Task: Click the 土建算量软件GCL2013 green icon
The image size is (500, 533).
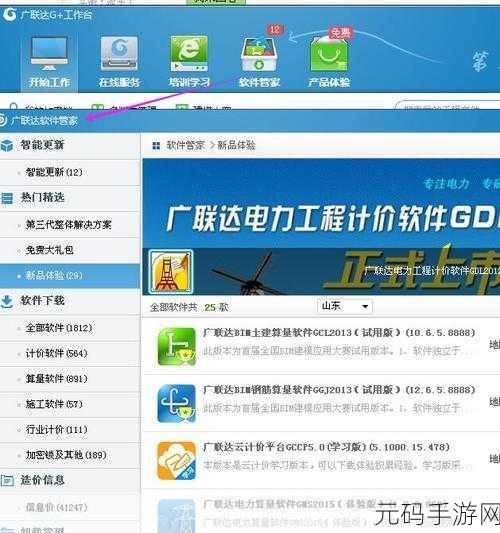Action: 177,346
